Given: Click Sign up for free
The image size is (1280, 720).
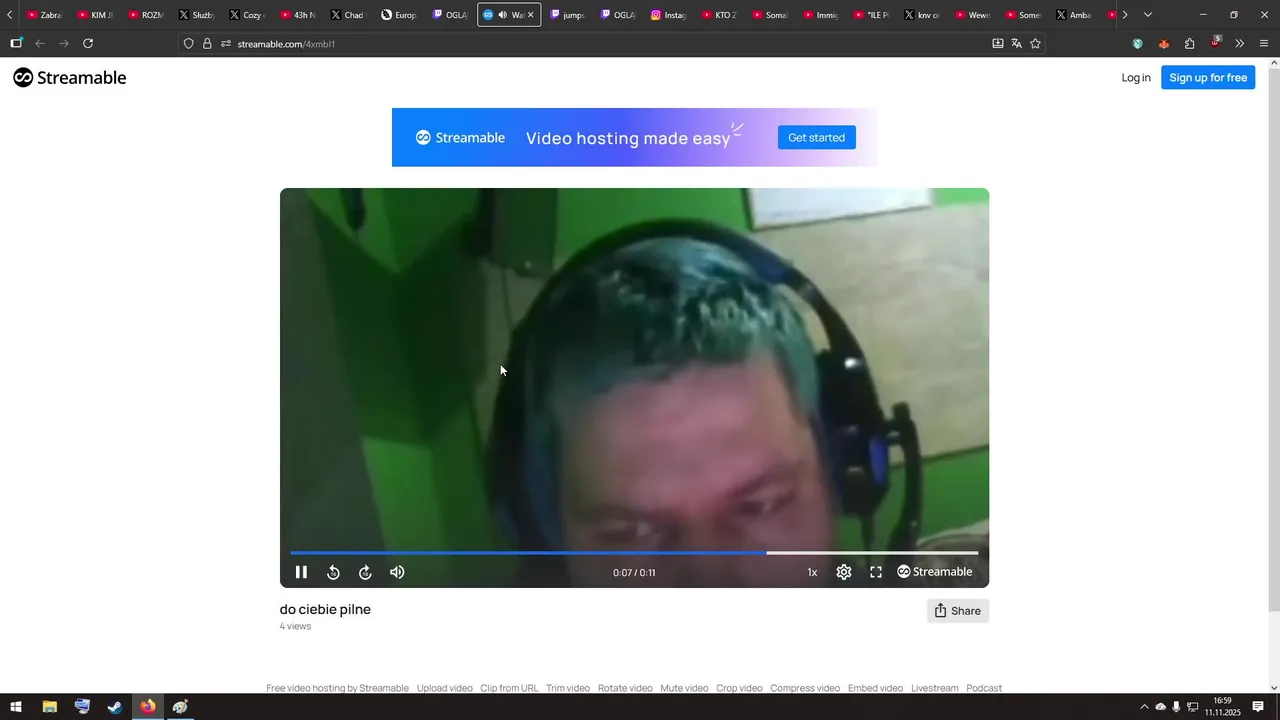Looking at the screenshot, I should point(1208,78).
